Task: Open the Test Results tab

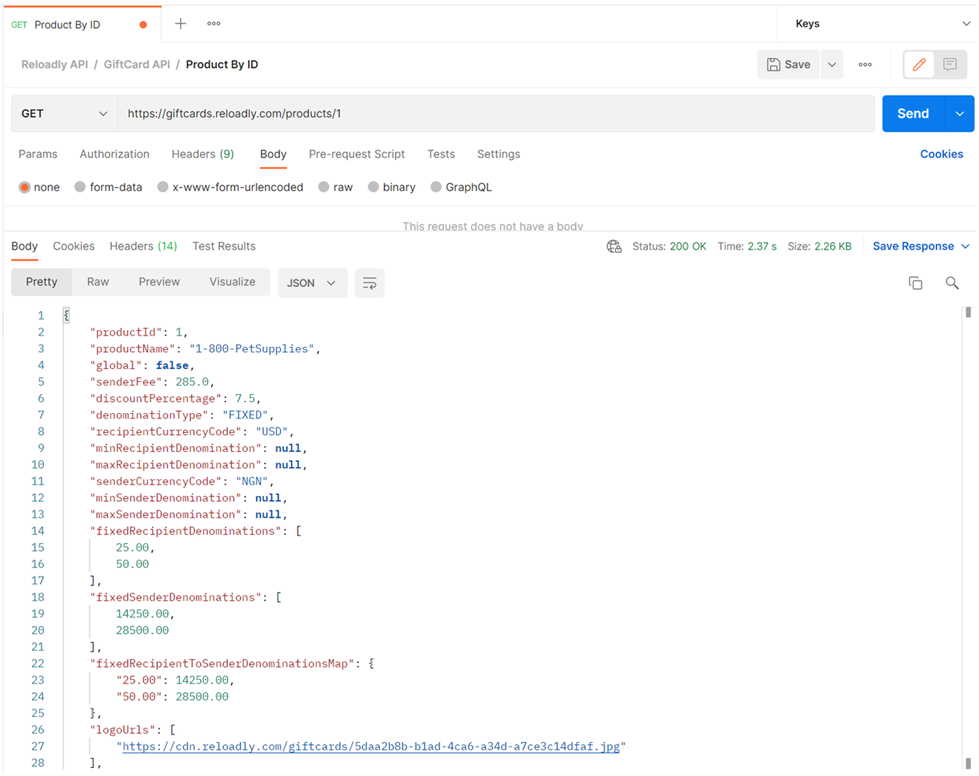Action: [x=224, y=247]
